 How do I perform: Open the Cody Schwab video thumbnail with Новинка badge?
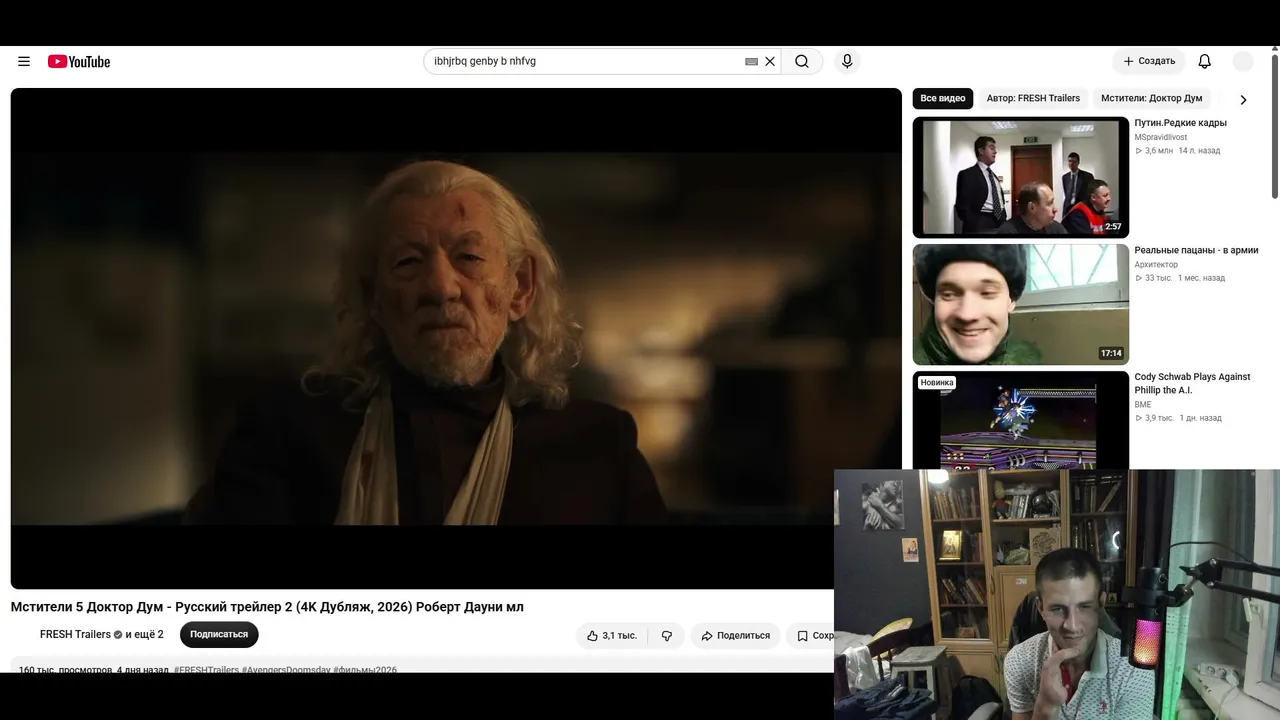1021,420
